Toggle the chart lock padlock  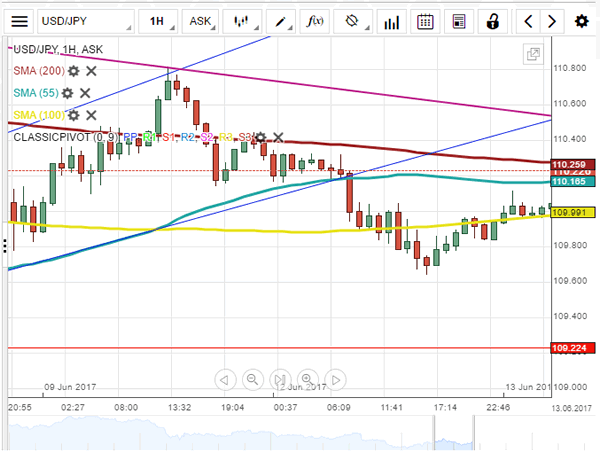point(491,20)
